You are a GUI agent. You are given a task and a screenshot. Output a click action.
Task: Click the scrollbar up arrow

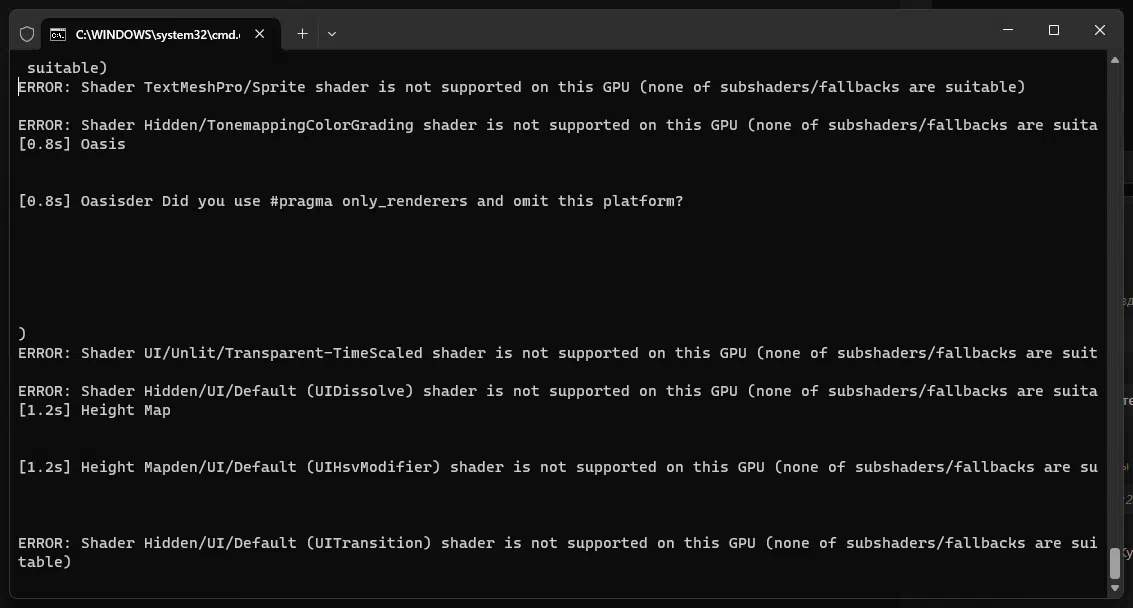pos(1114,61)
